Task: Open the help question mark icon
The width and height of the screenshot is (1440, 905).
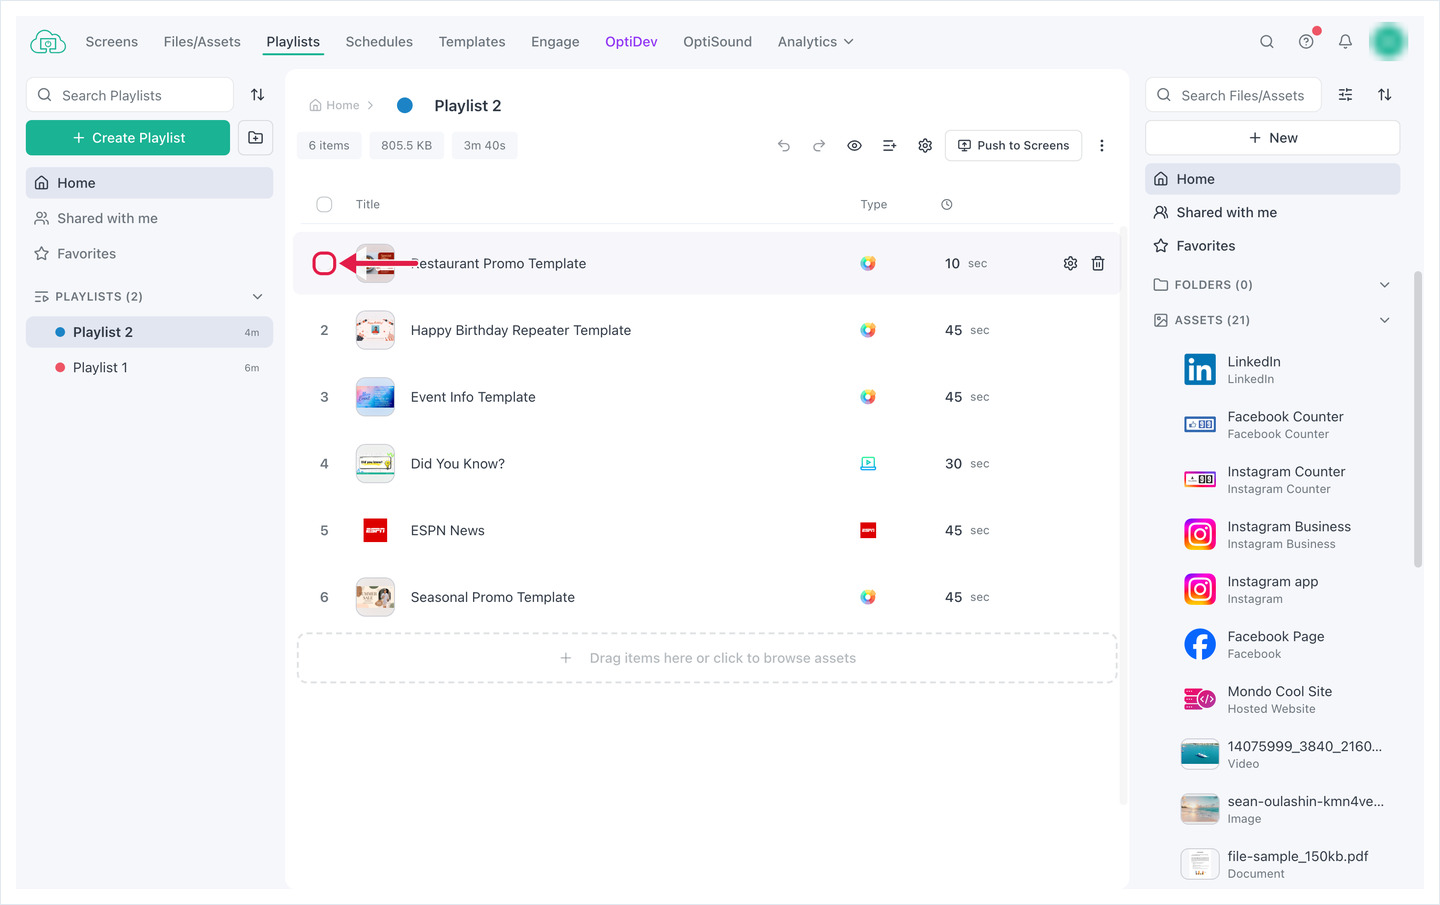Action: (1306, 42)
